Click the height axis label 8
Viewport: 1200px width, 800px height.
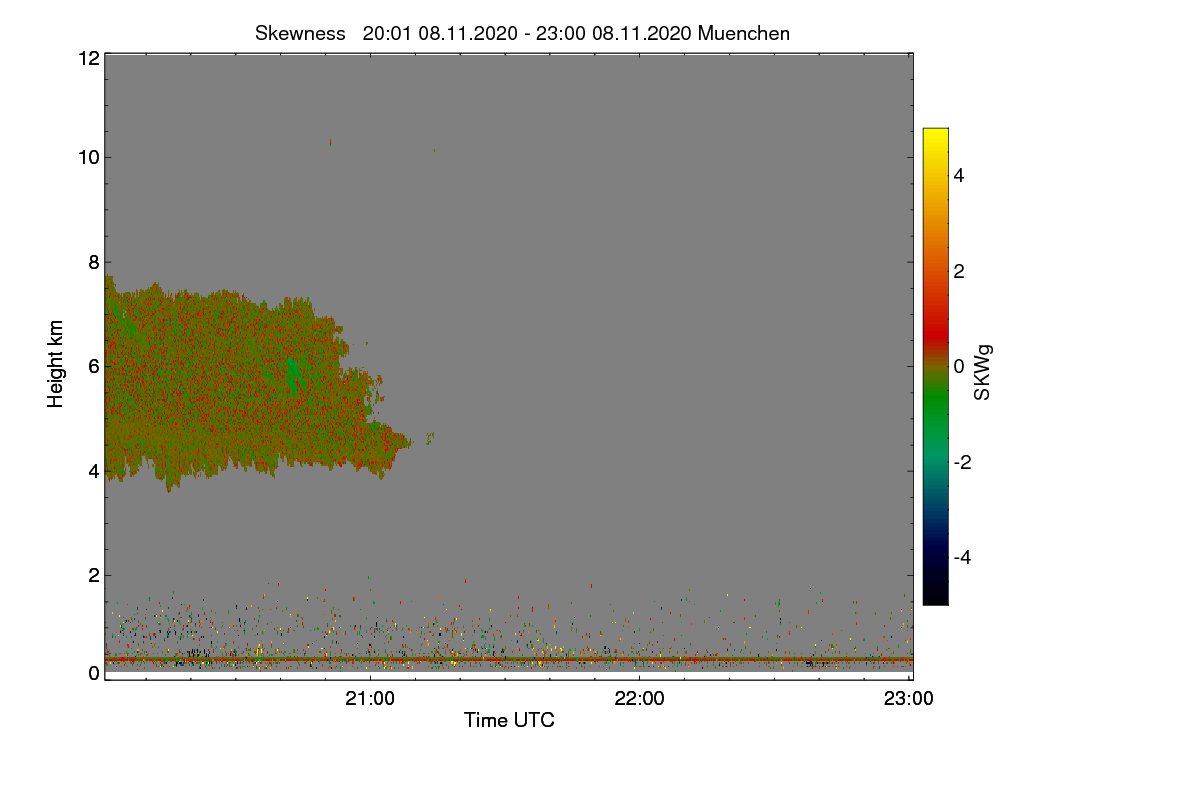94,262
